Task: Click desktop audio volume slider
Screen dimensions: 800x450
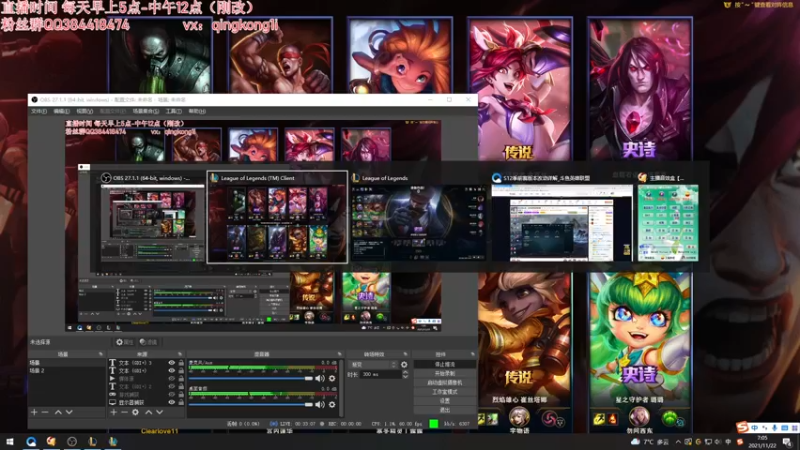Action: pos(250,405)
